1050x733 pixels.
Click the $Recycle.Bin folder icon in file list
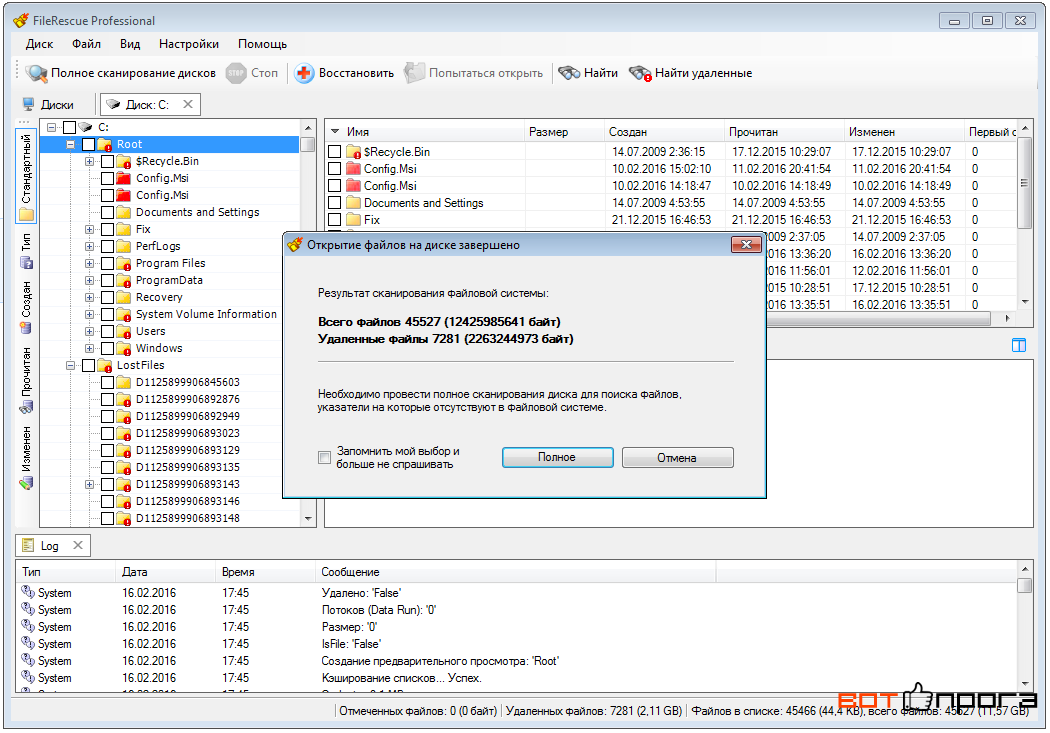coord(354,152)
